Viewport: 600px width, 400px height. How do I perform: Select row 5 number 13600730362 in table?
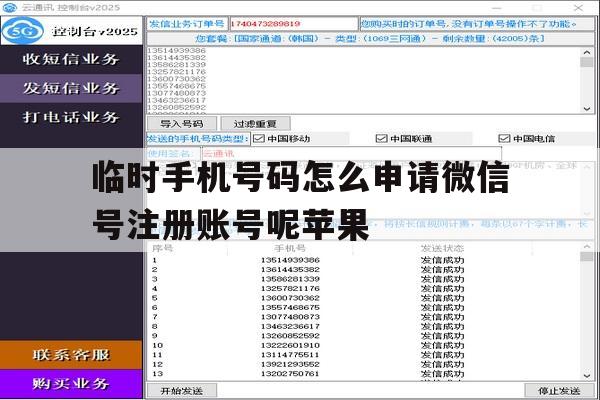[290, 298]
